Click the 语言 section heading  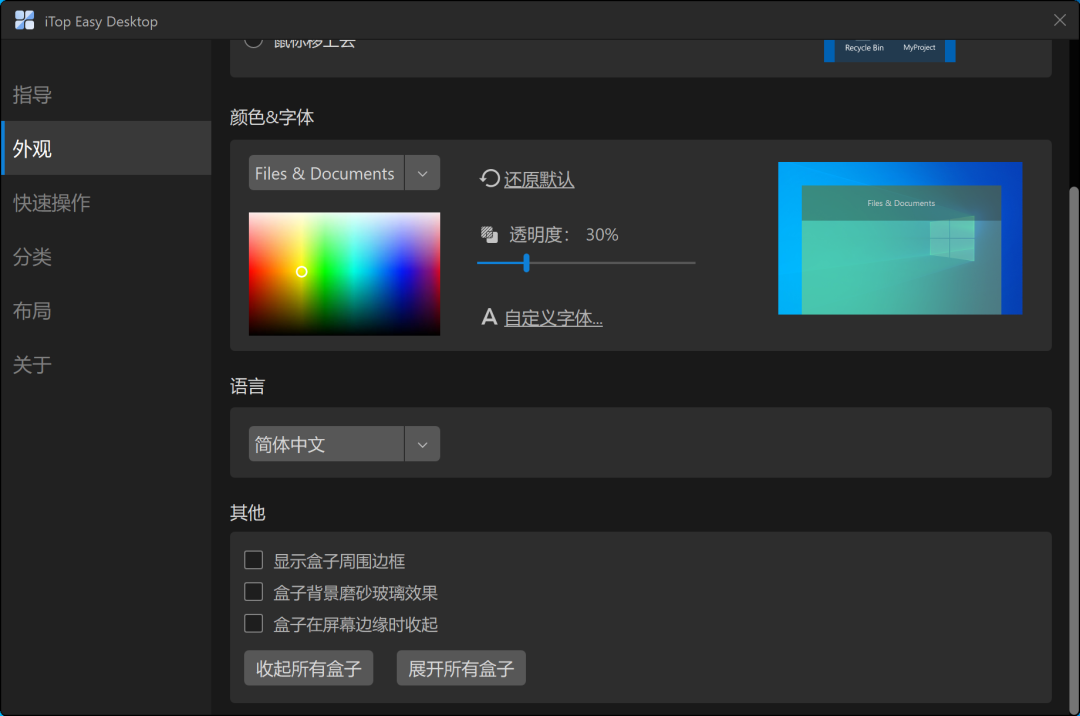[247, 386]
